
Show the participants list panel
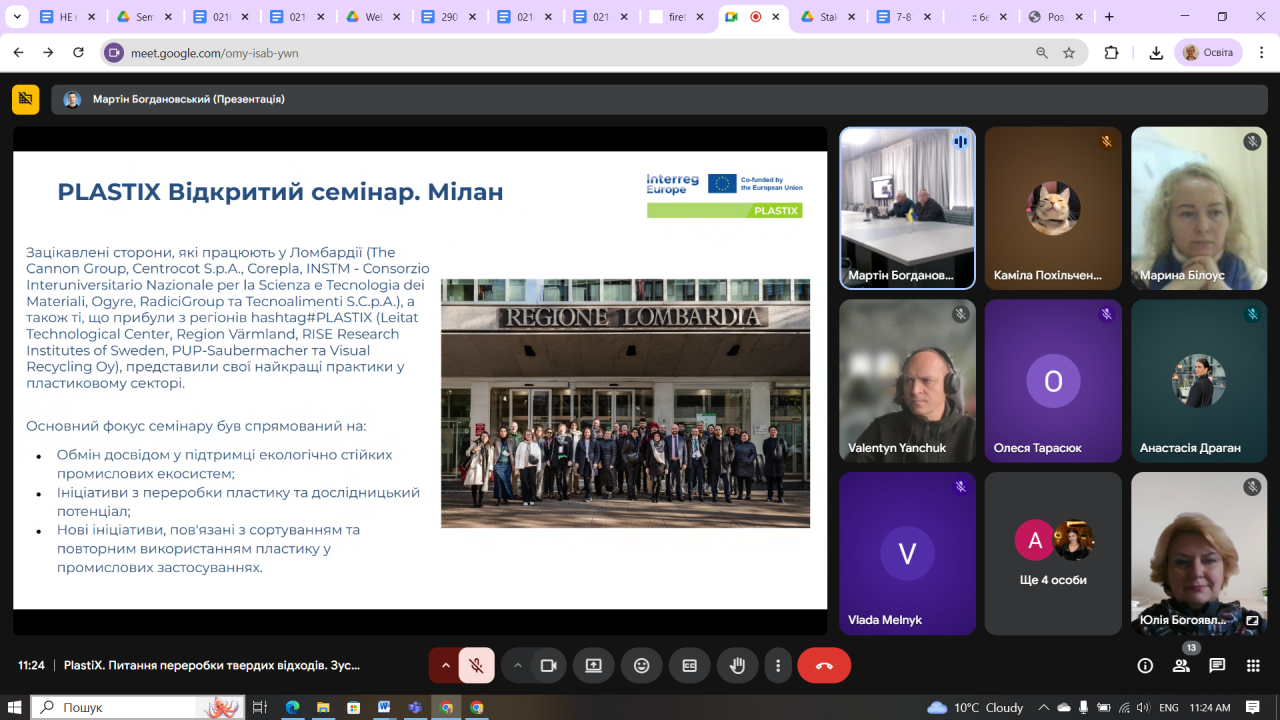click(1181, 666)
